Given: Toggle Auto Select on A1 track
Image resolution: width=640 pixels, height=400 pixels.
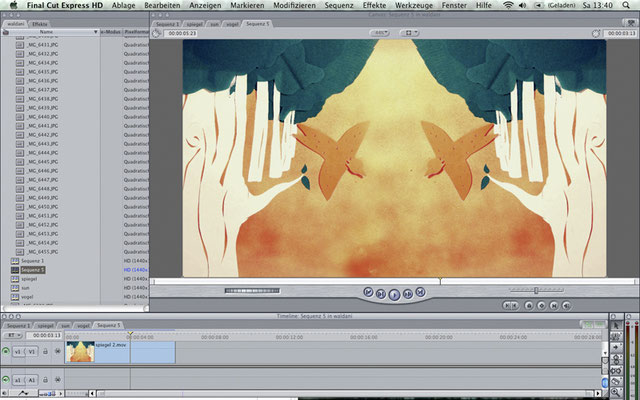Looking at the screenshot, I should coord(58,380).
